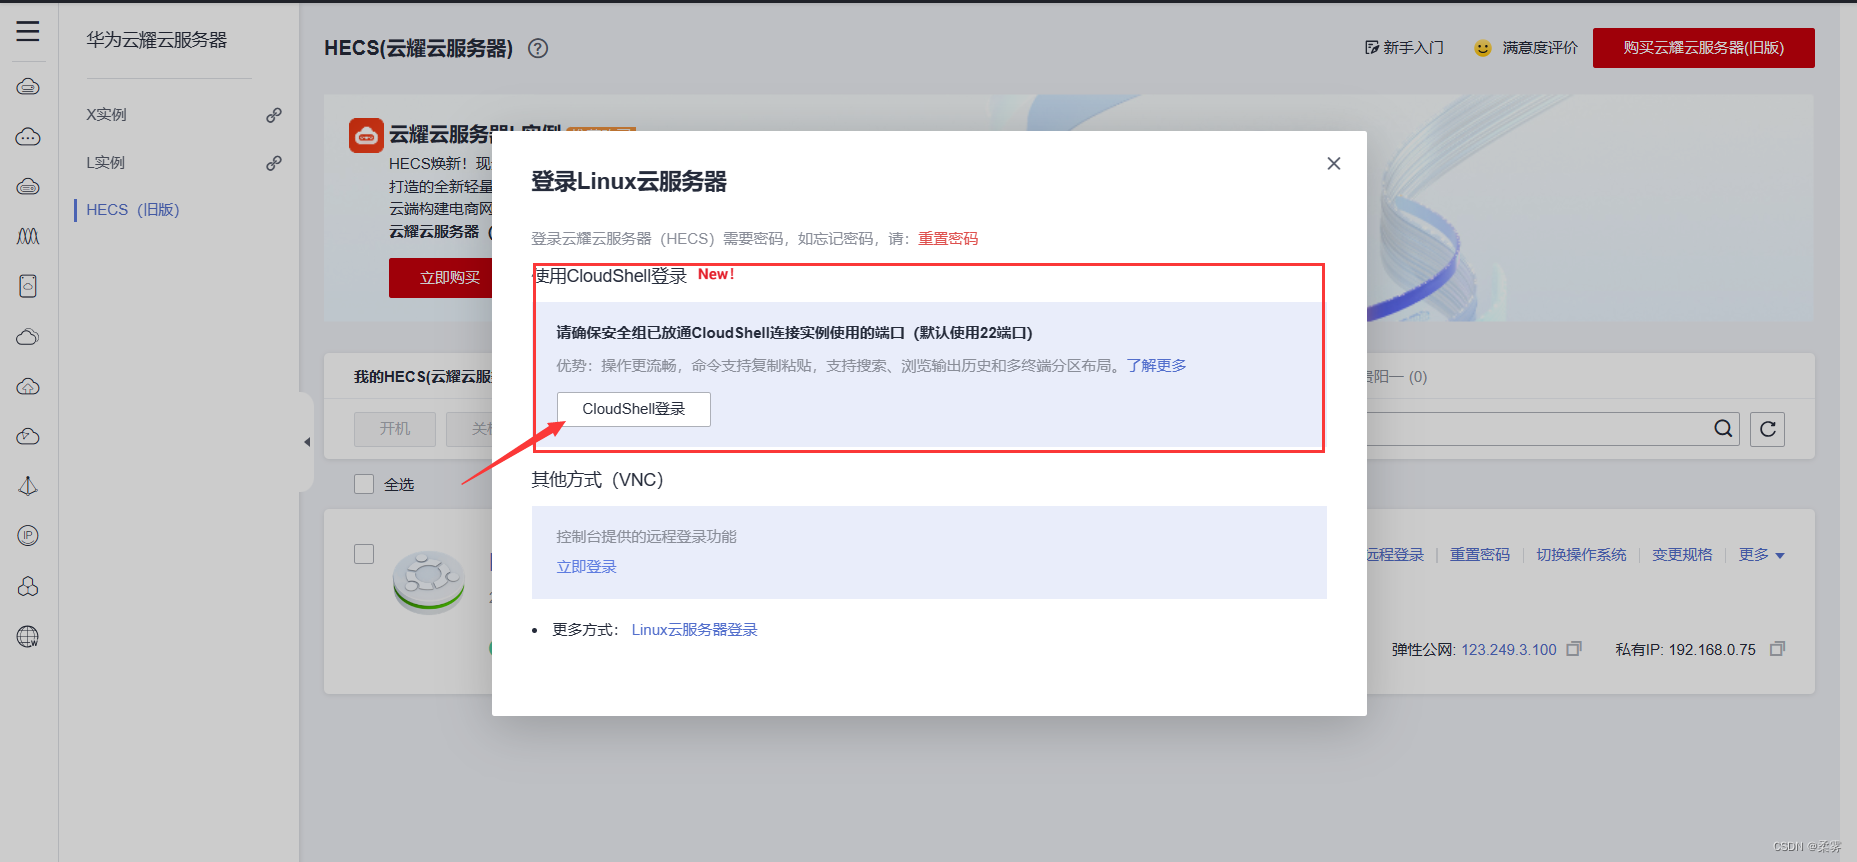1857x862 pixels.
Task: Open the three-circles cluster sidebar icon
Action: pos(28,586)
